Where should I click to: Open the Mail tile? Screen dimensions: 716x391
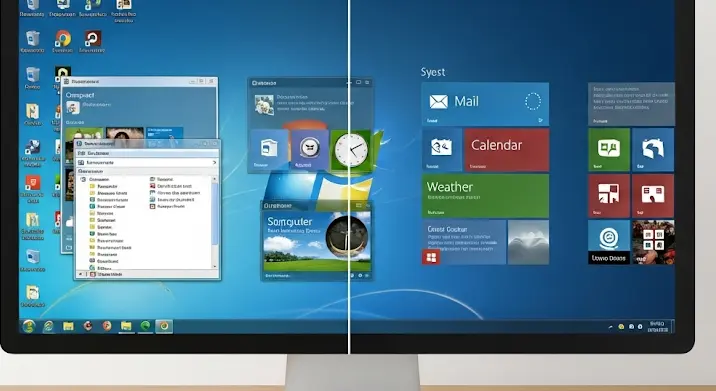click(485, 104)
